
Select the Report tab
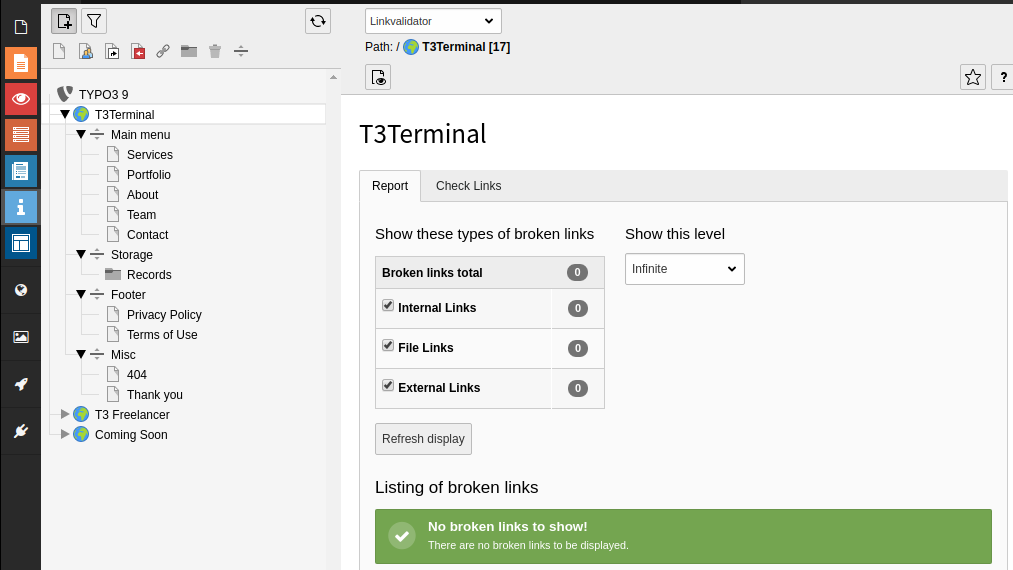coord(390,186)
